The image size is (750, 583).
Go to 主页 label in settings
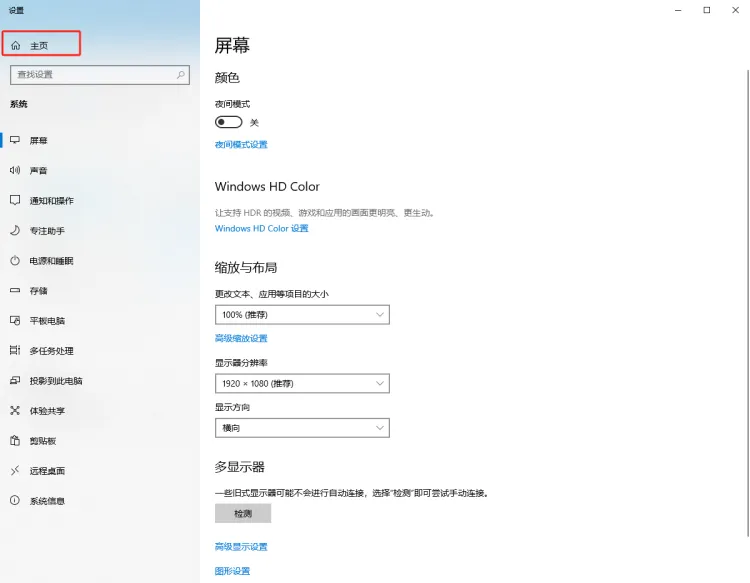coord(39,46)
